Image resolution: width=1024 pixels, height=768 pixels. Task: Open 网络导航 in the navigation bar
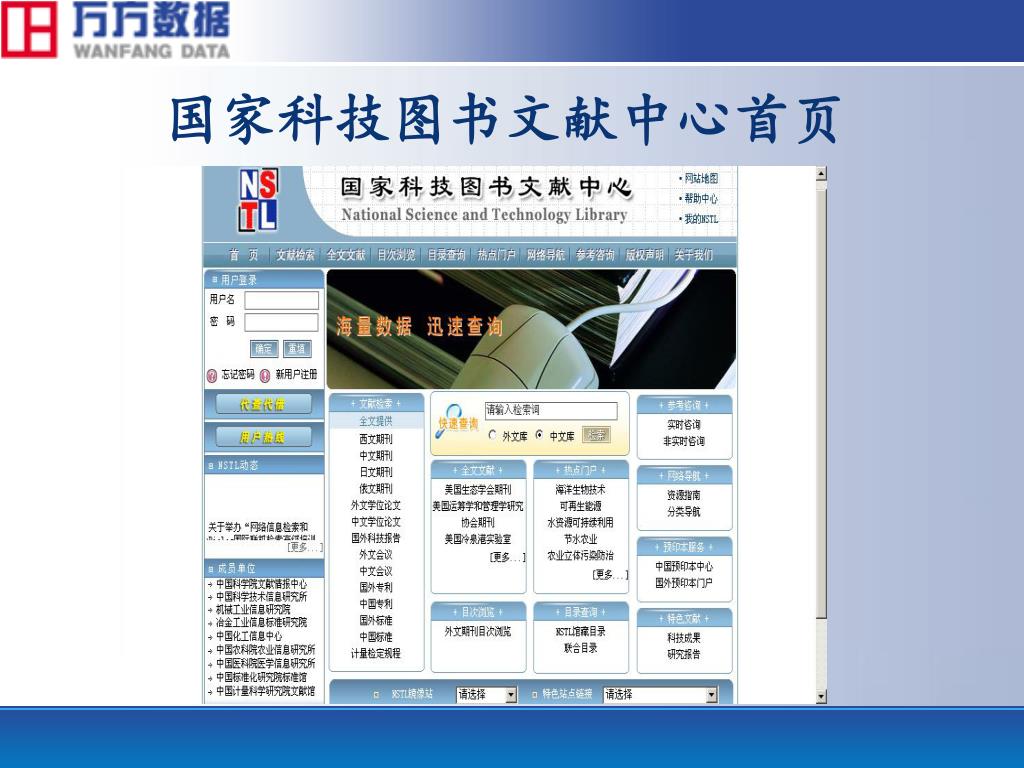[546, 255]
